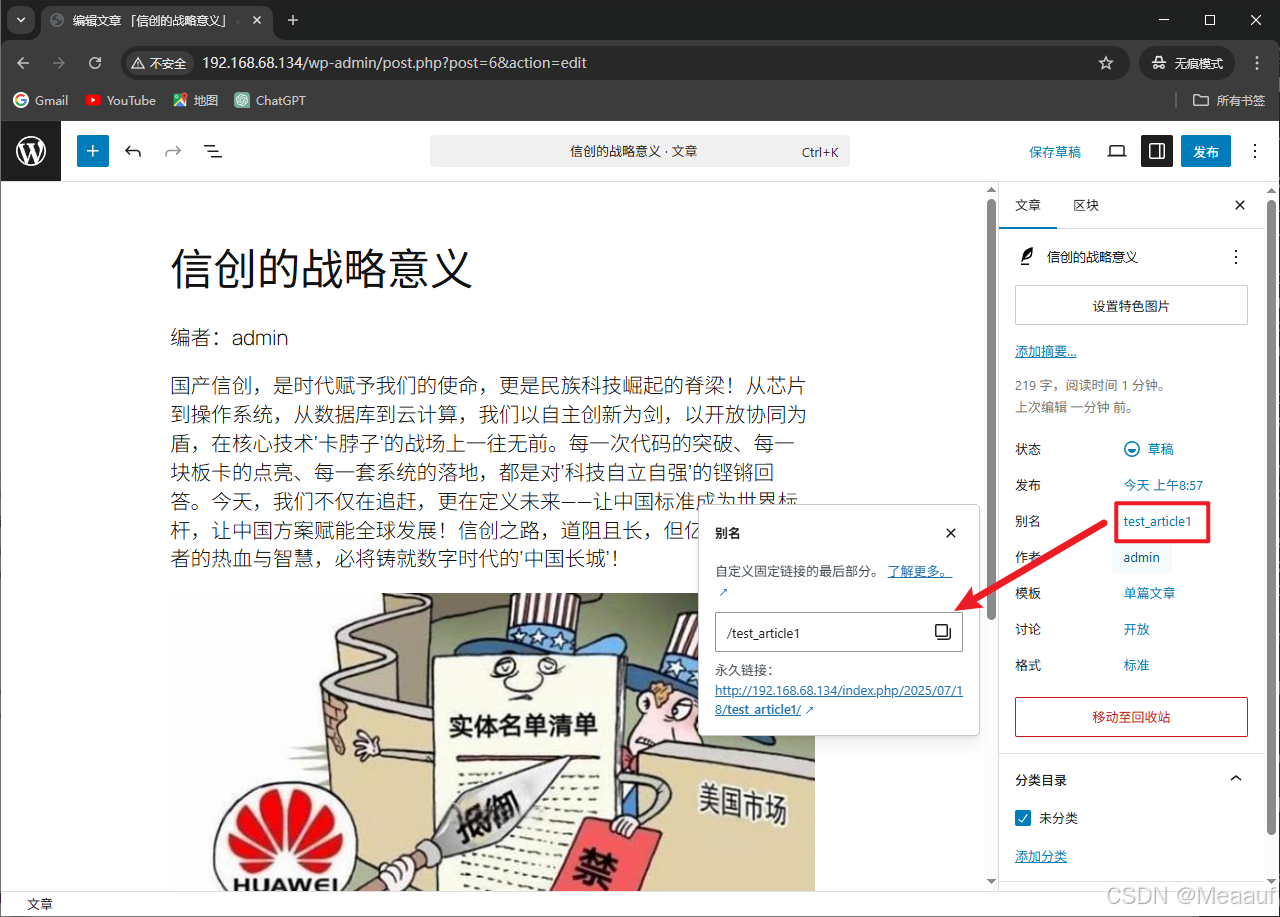Close the 编辑文章 browser tab
Image resolution: width=1280 pixels, height=917 pixels.
[255, 20]
